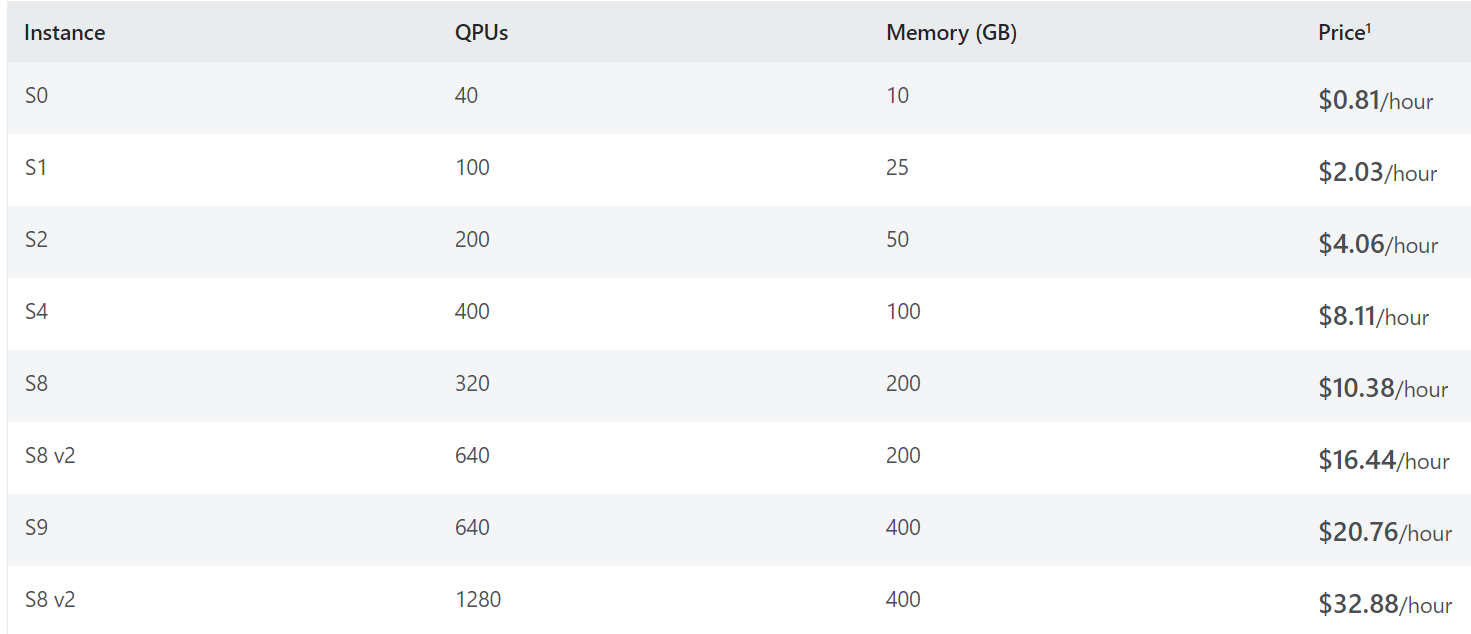Click the $4.06/hour price value
1471x634 pixels.
pyautogui.click(x=1378, y=245)
